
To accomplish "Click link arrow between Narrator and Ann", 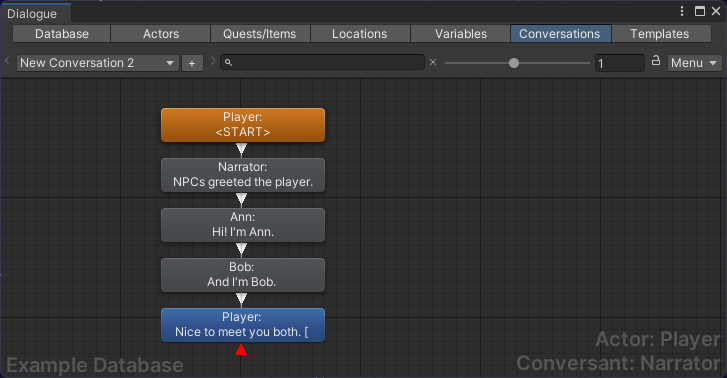I will (241, 199).
